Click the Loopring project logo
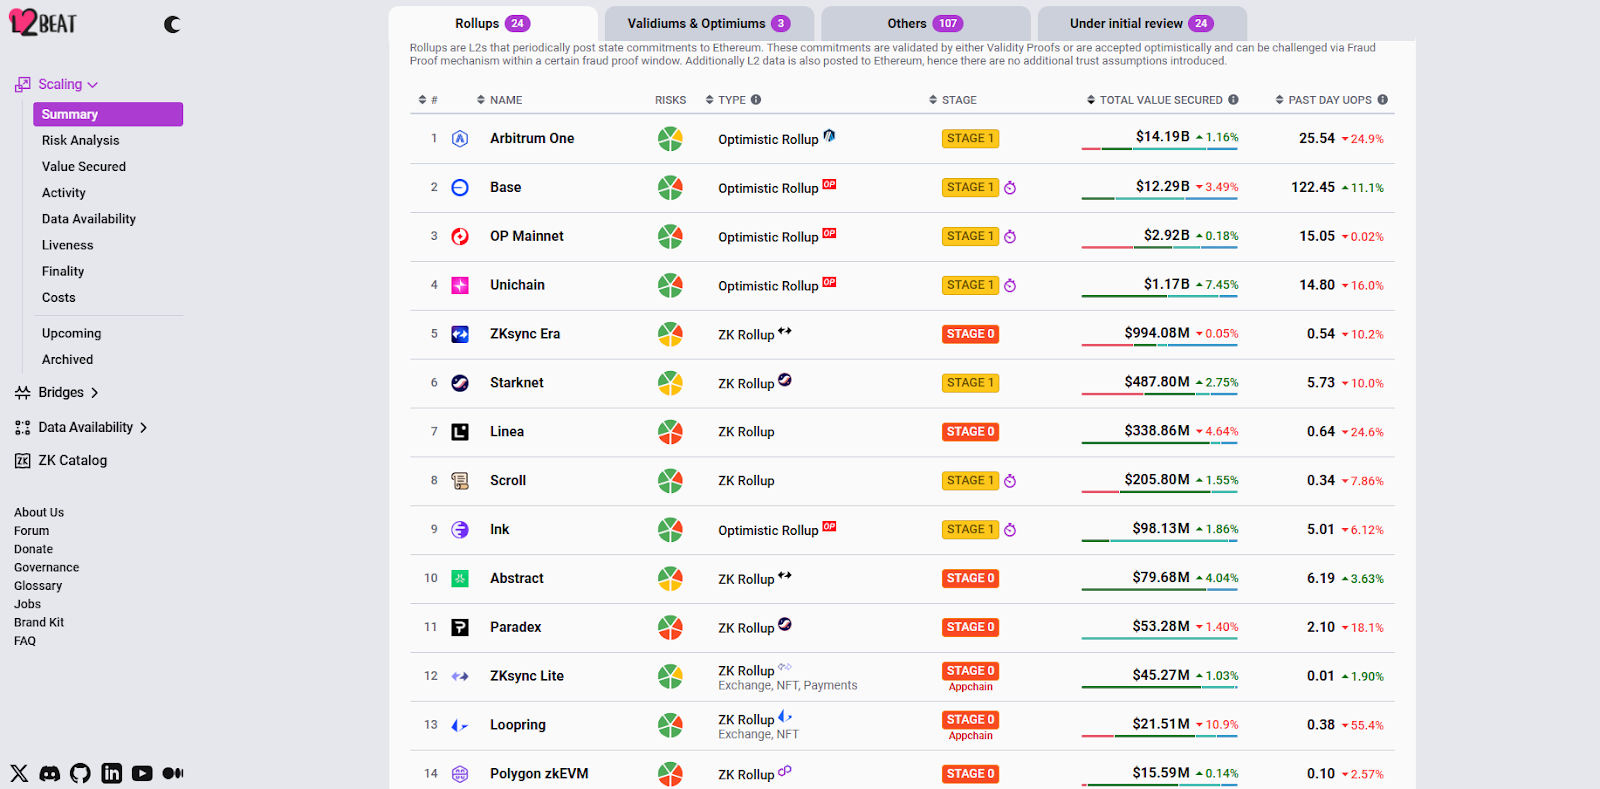This screenshot has width=1600, height=789. 460,726
